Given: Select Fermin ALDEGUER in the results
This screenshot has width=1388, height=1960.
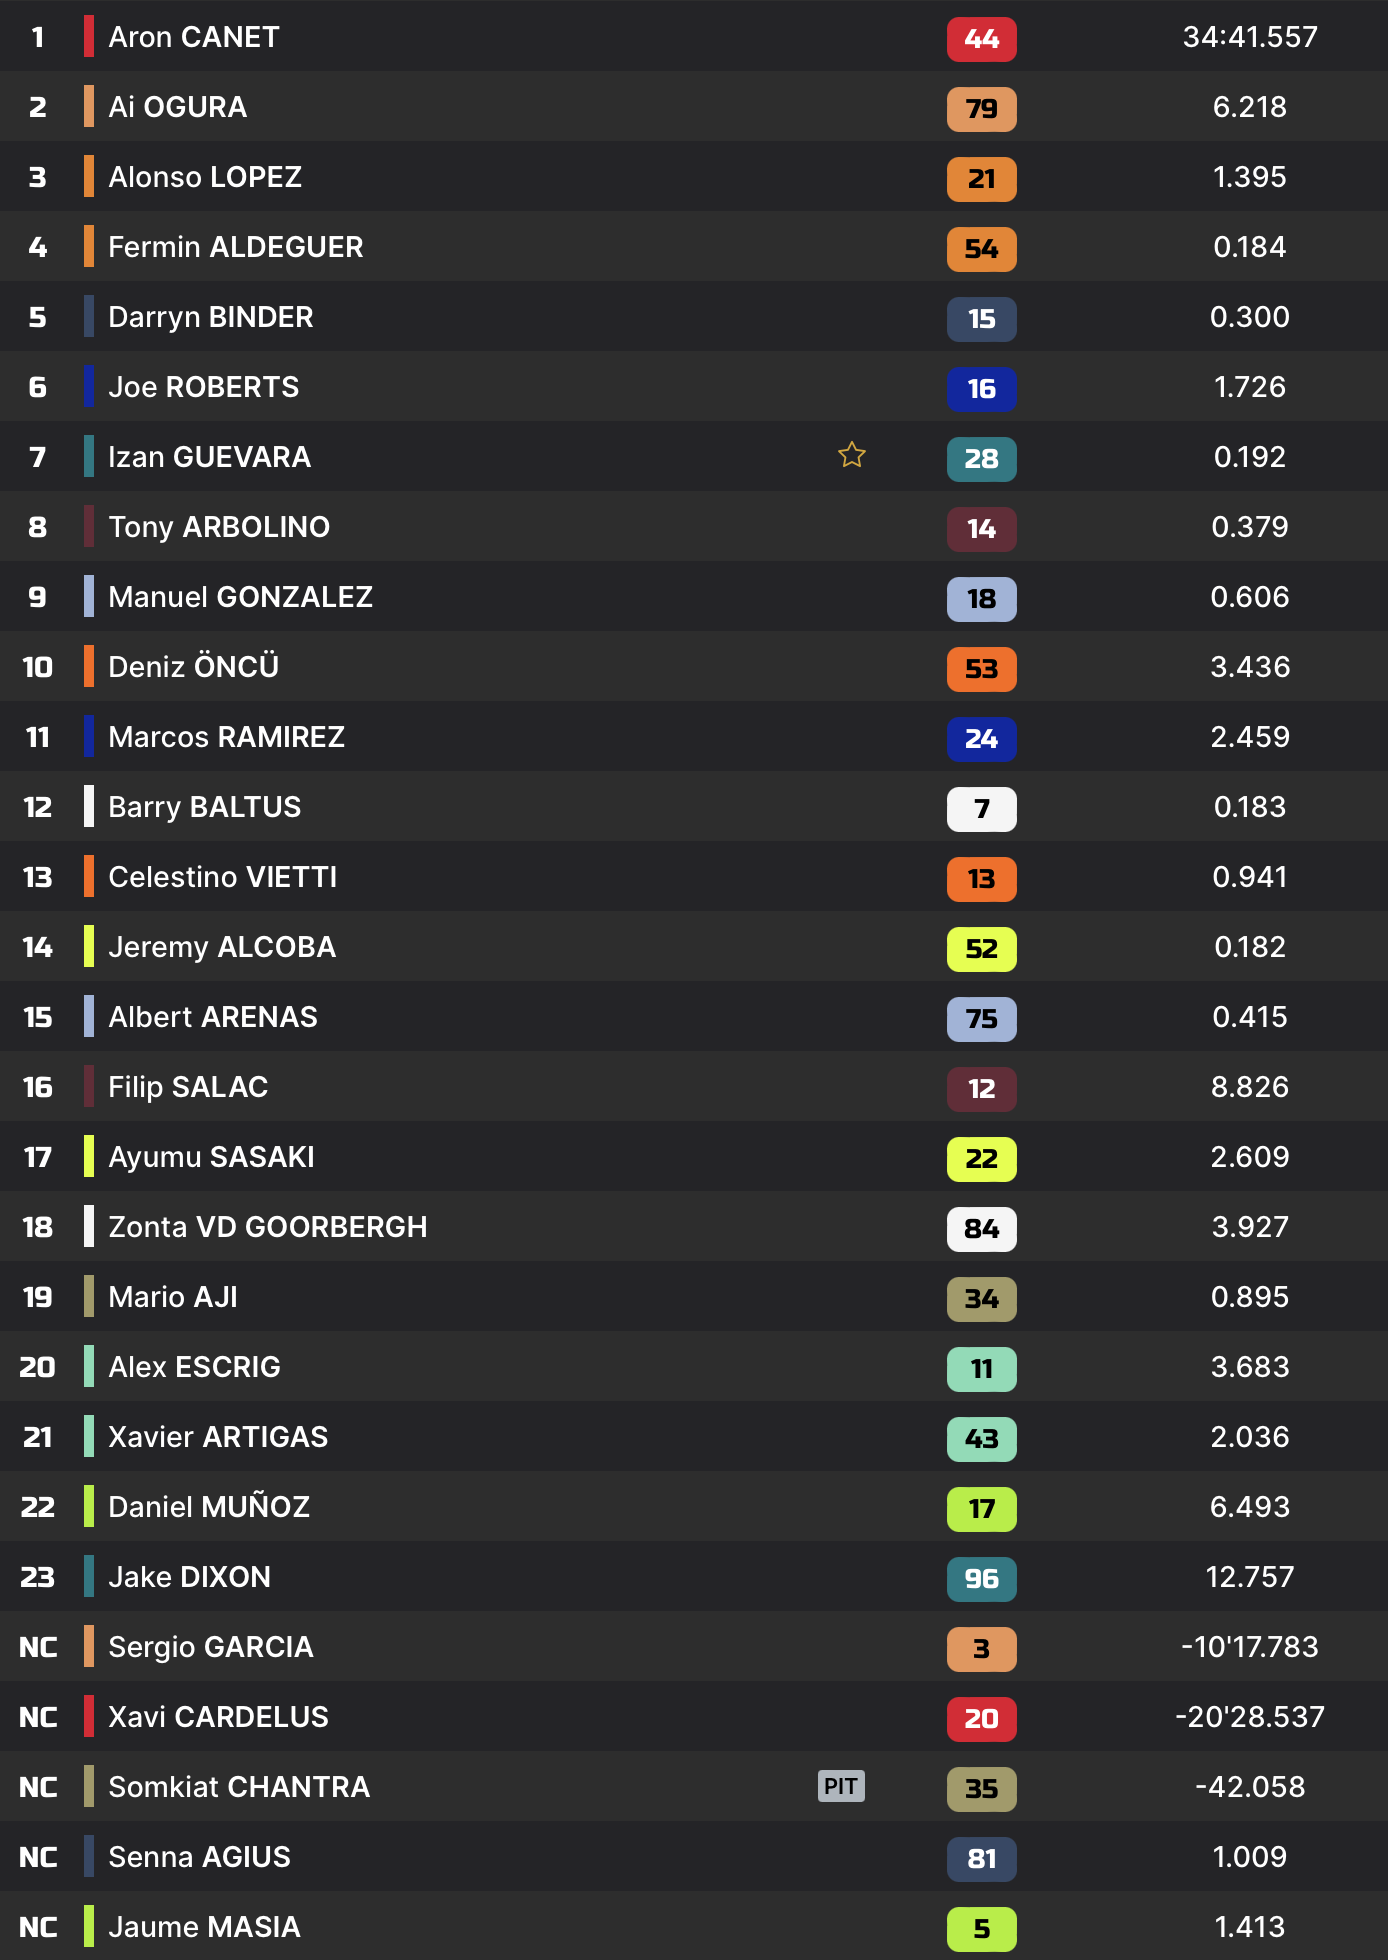Looking at the screenshot, I should 235,247.
